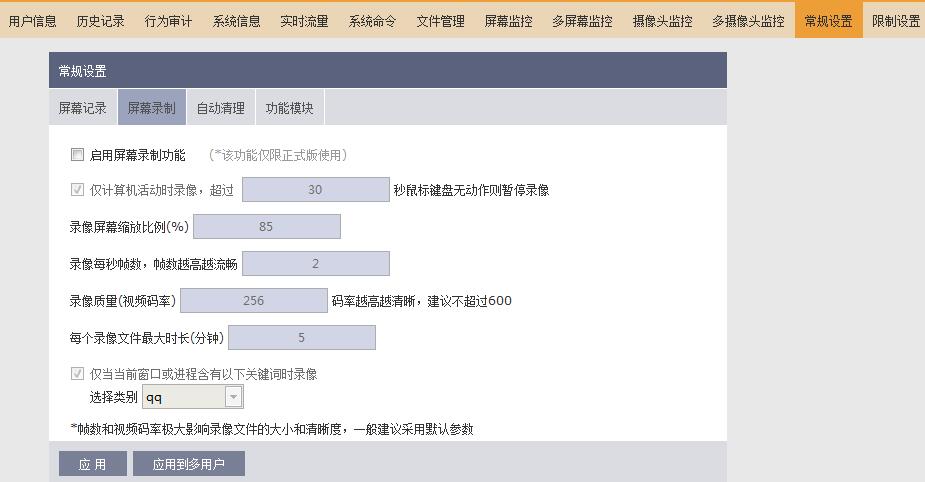The width and height of the screenshot is (925, 482).
Task: Open the 屏幕监控 menu item
Action: [x=509, y=20]
